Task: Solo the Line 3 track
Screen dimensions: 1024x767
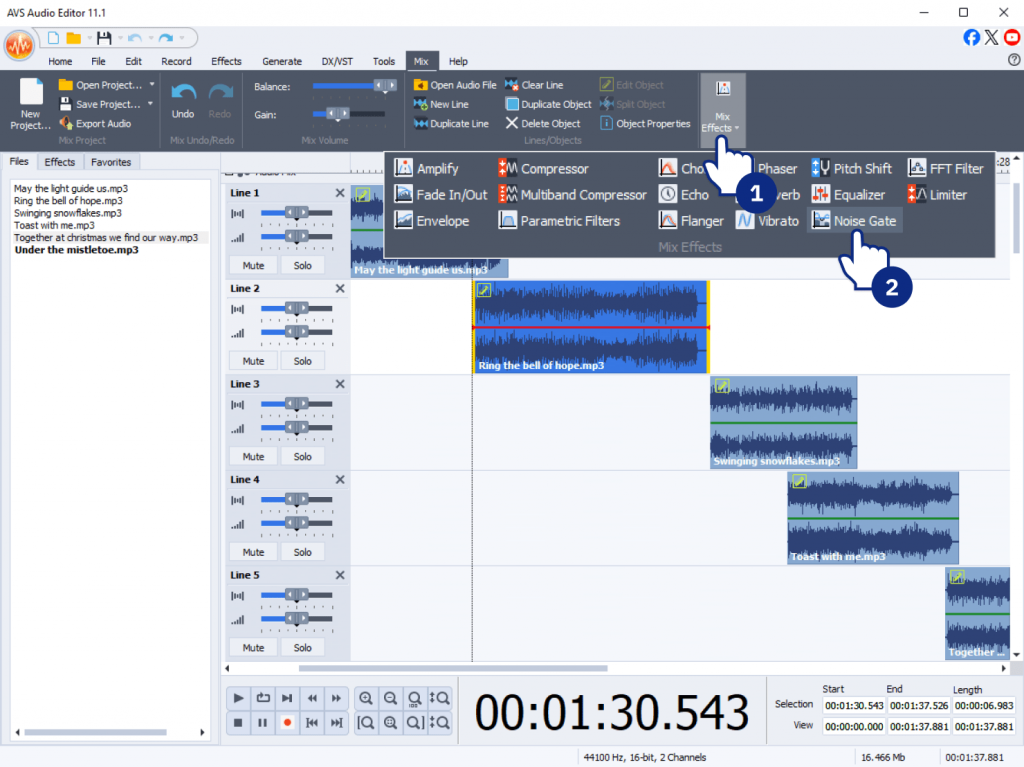Action: click(x=302, y=457)
